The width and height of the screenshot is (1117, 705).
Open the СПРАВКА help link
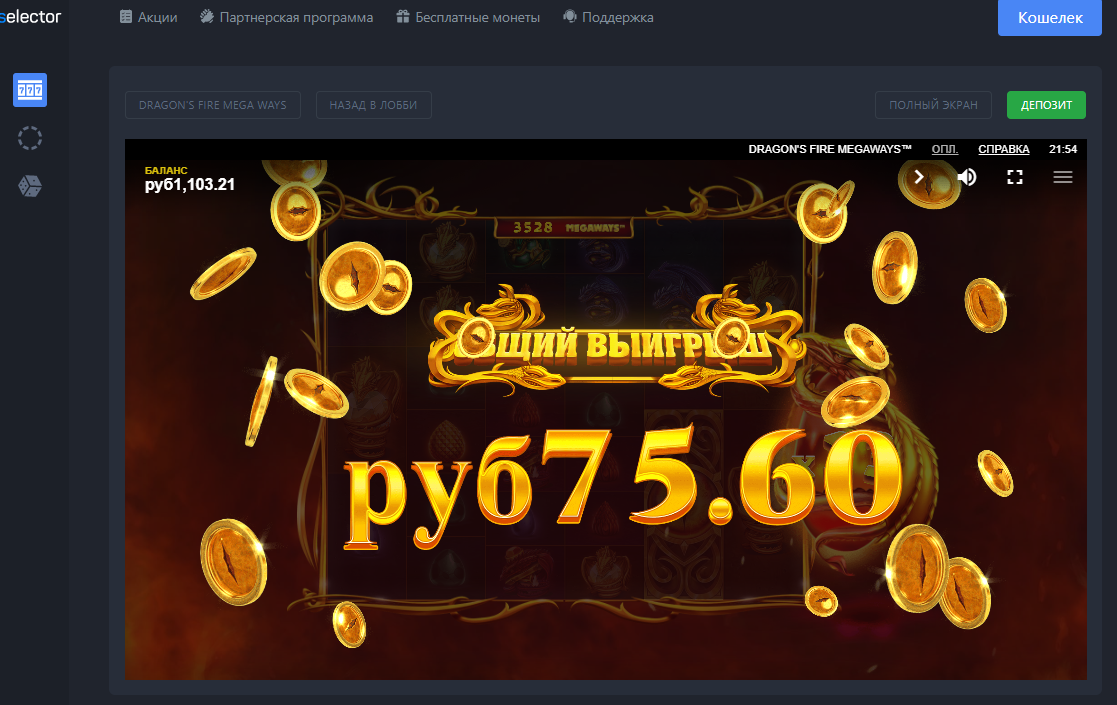point(1003,149)
